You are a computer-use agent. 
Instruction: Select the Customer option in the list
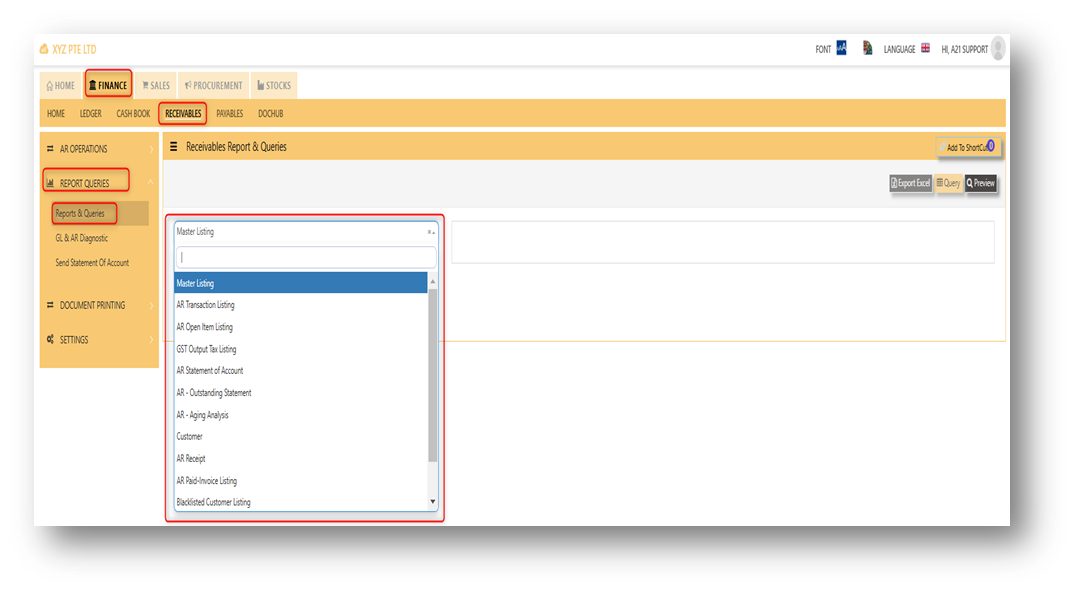(x=301, y=436)
